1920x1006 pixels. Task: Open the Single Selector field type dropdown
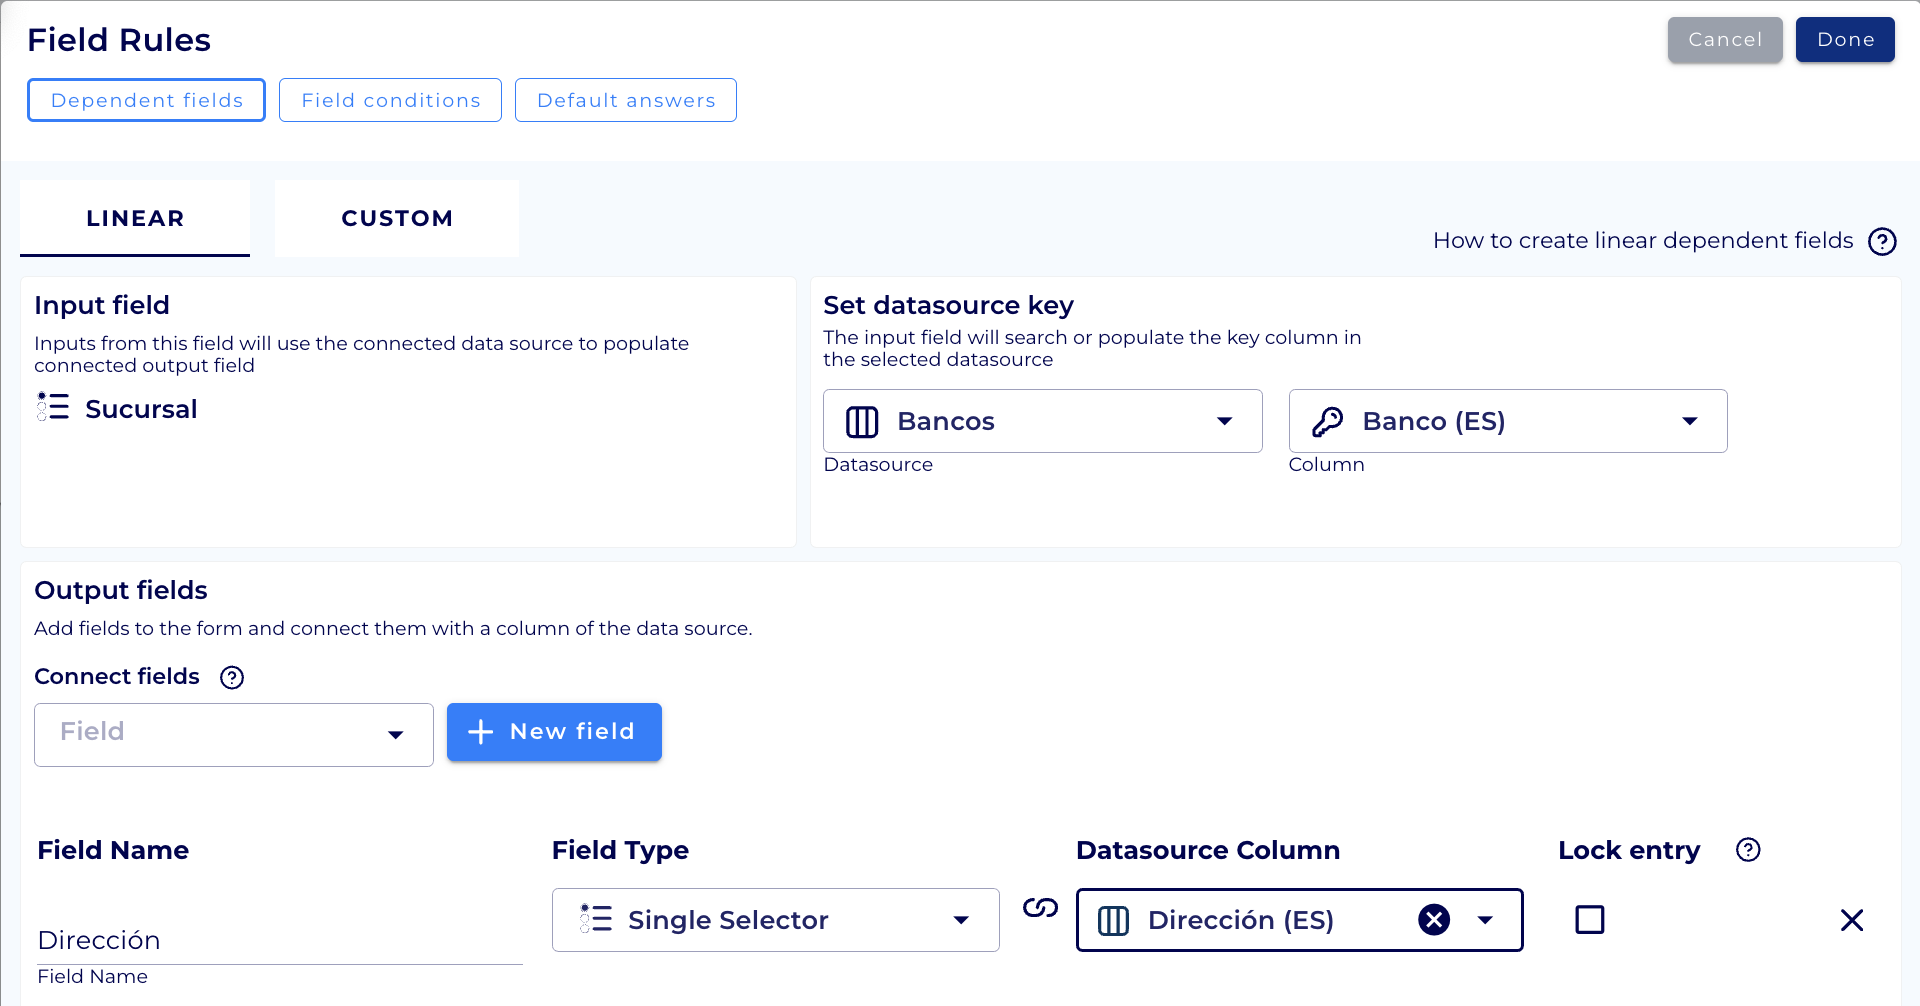coord(960,920)
